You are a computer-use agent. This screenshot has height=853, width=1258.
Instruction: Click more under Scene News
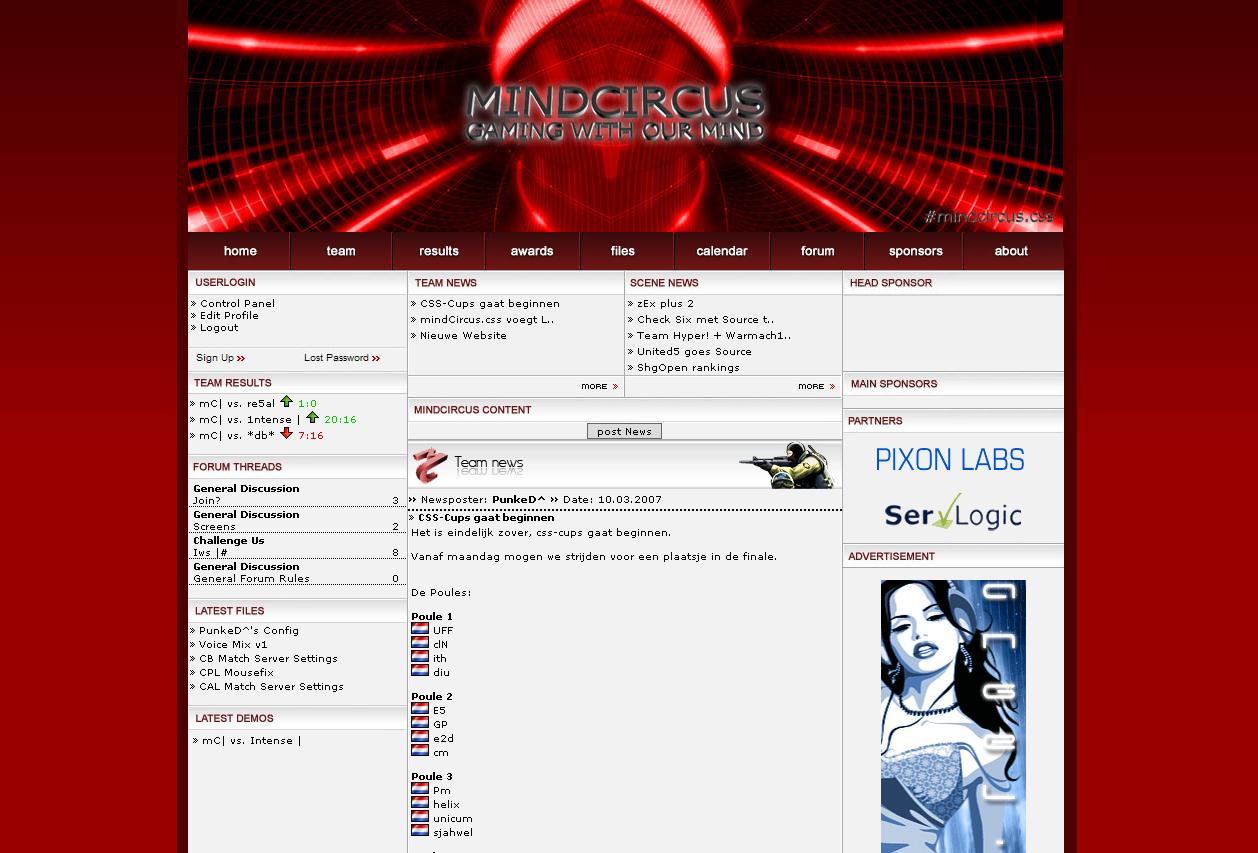817,386
